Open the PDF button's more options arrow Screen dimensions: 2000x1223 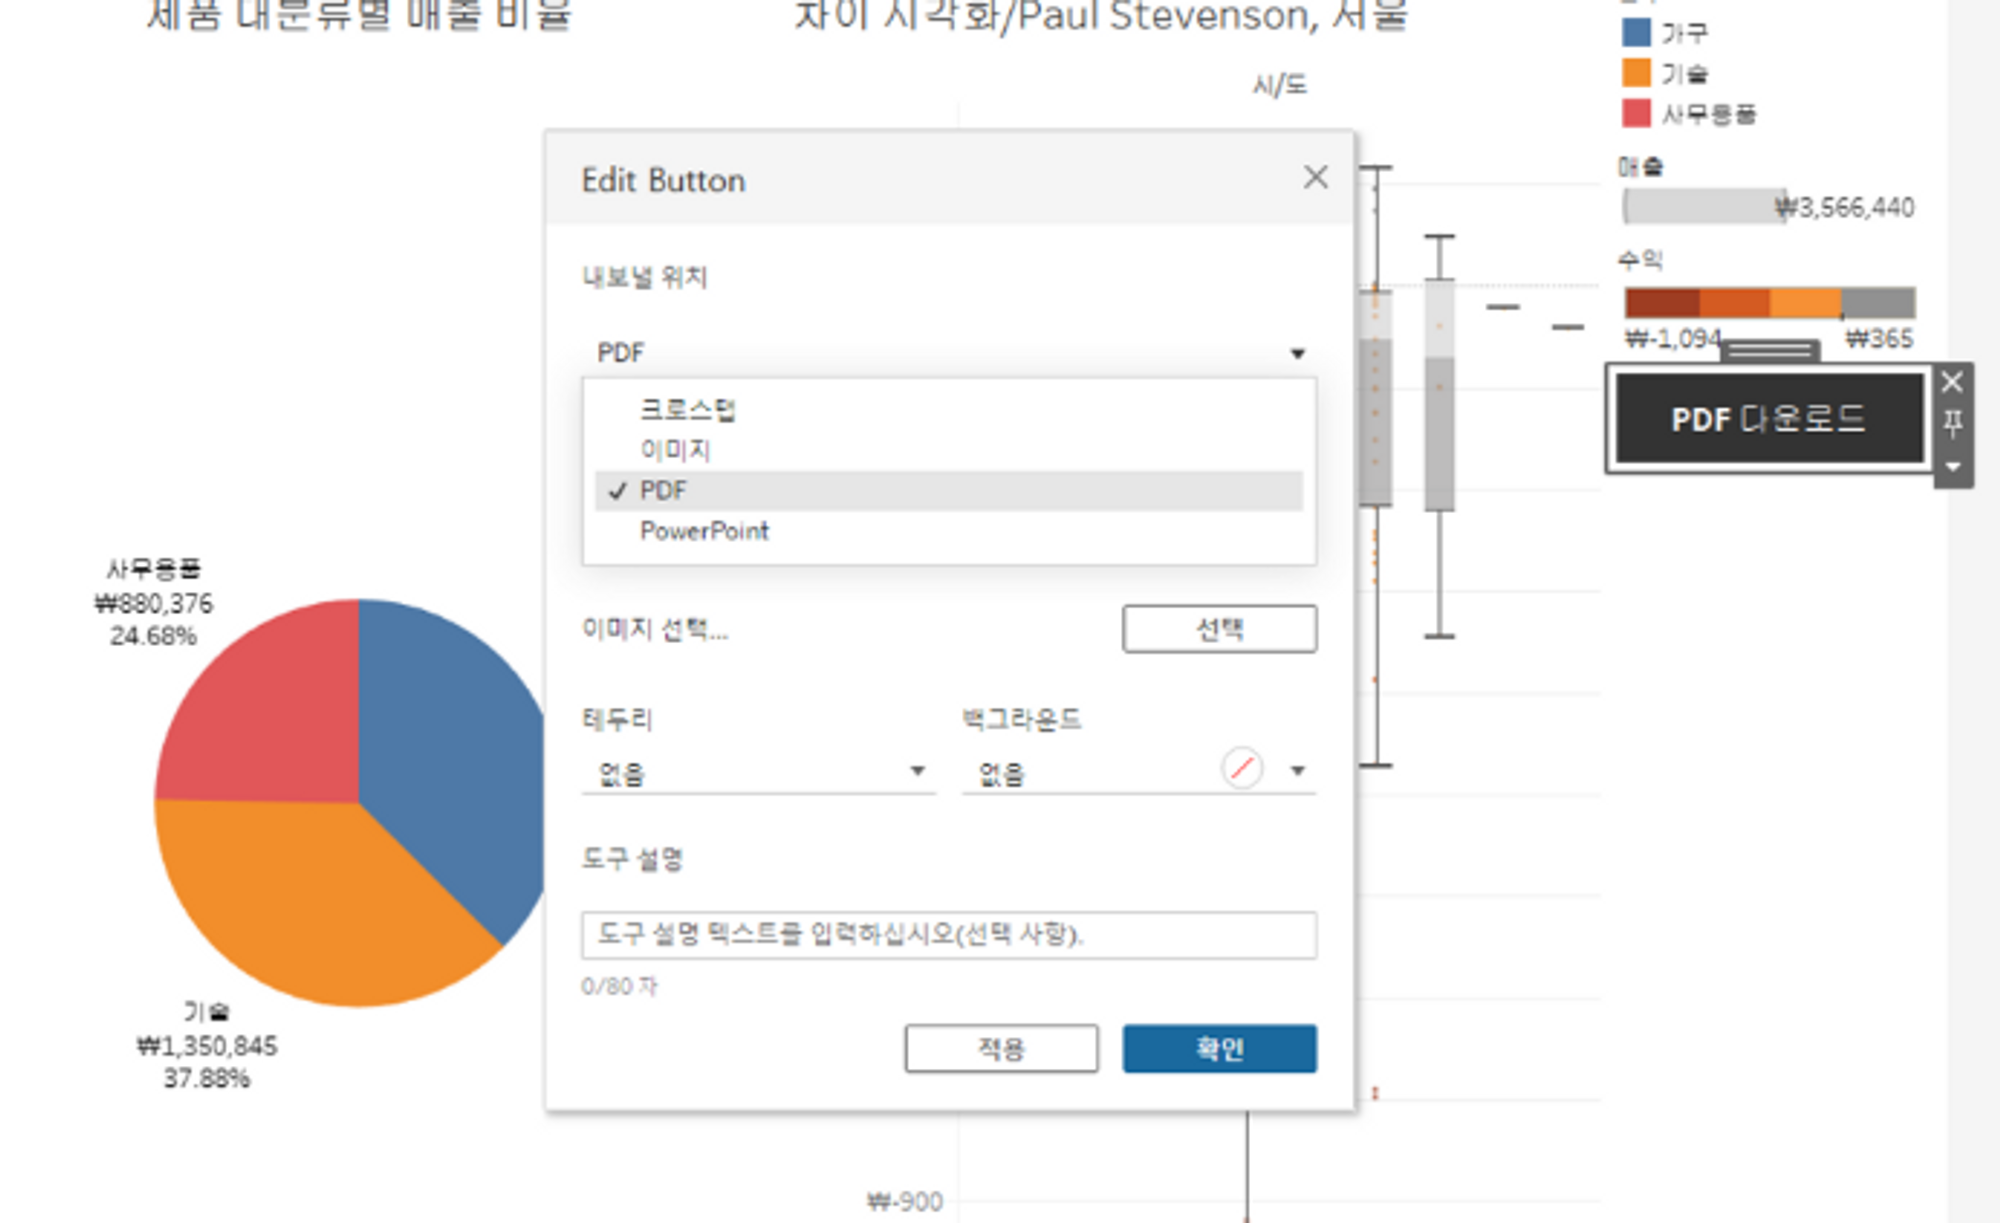(1952, 467)
